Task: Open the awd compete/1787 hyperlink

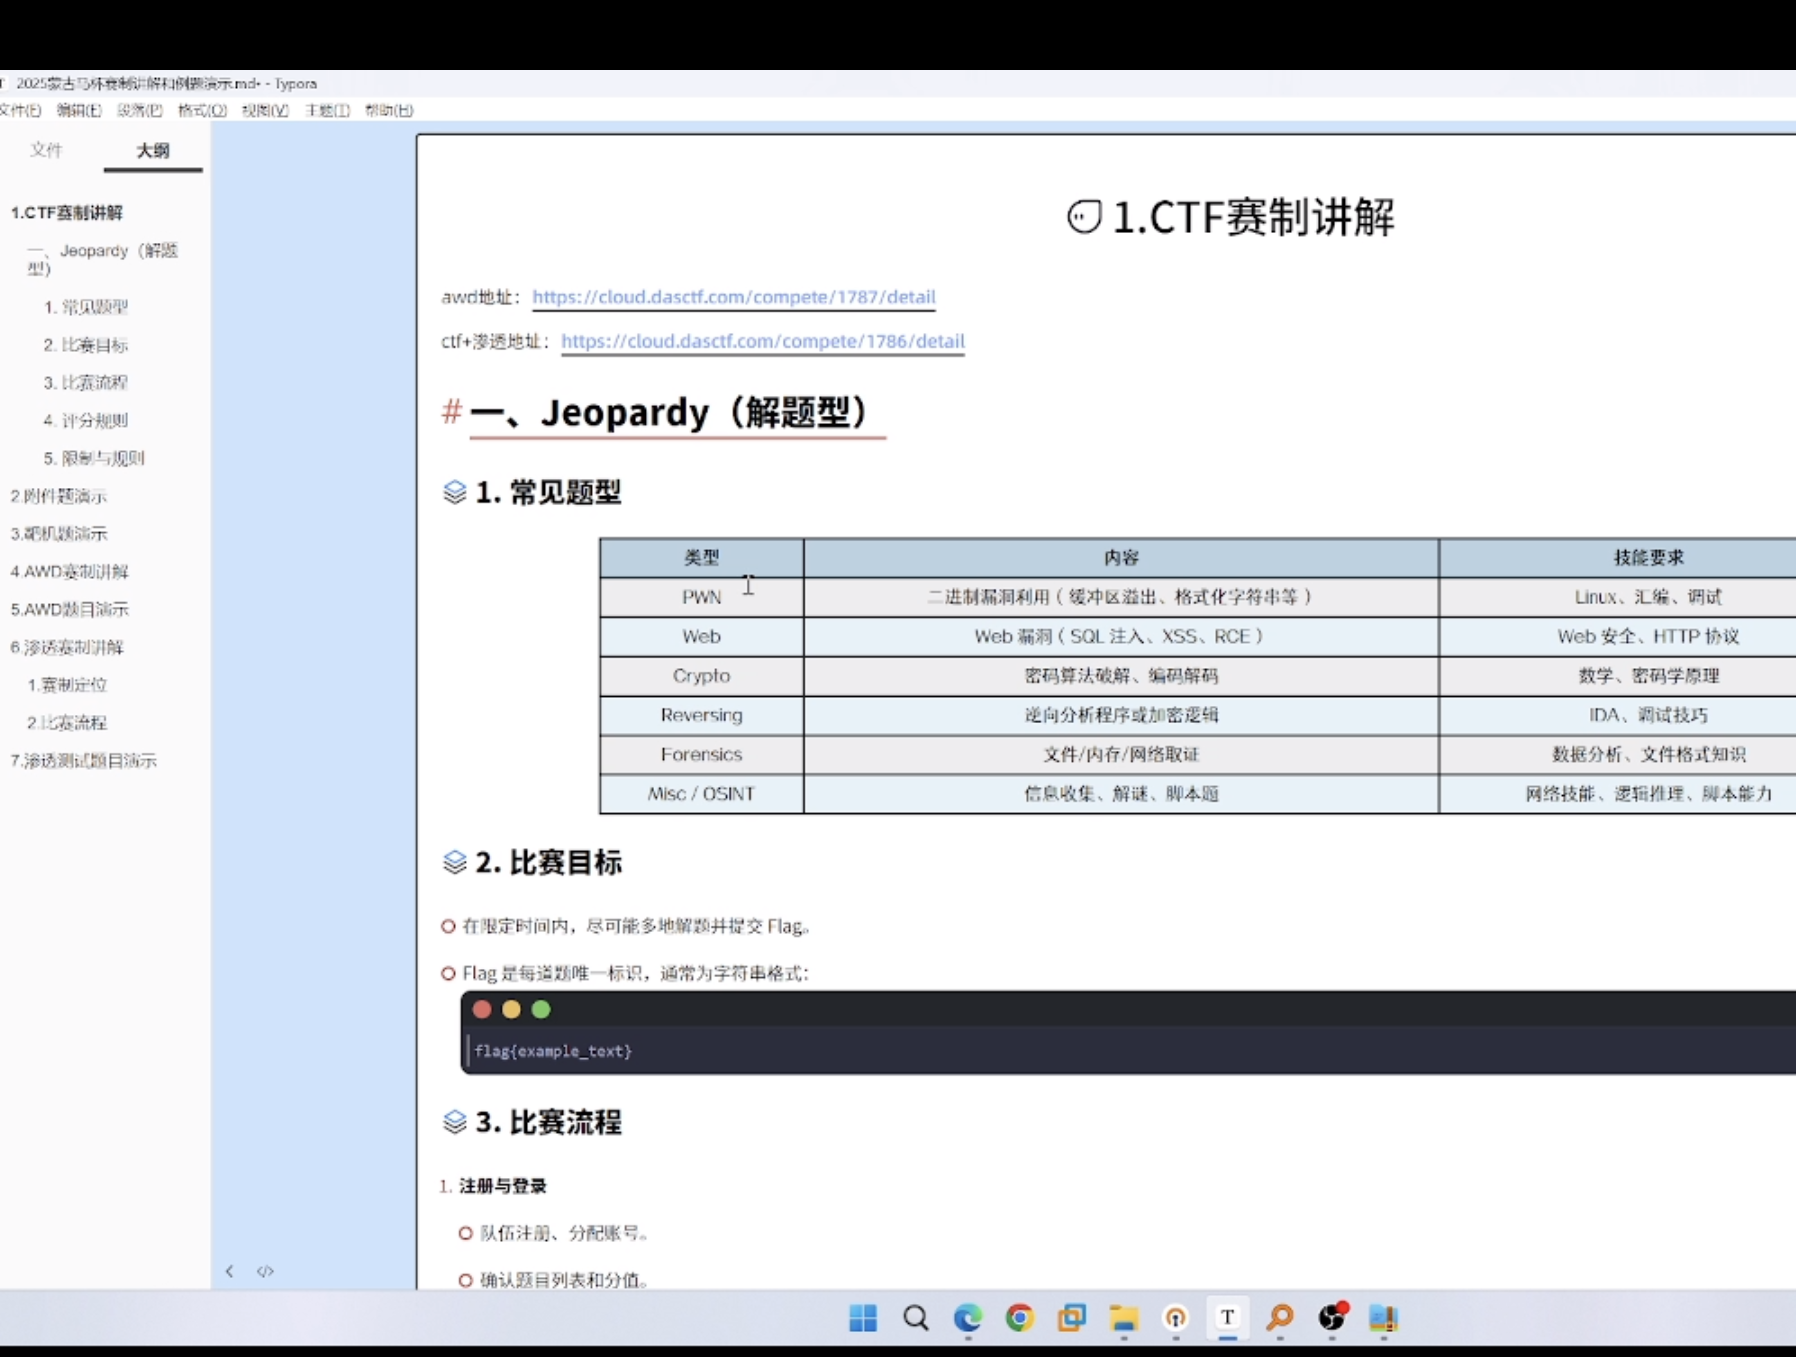Action: tap(733, 297)
